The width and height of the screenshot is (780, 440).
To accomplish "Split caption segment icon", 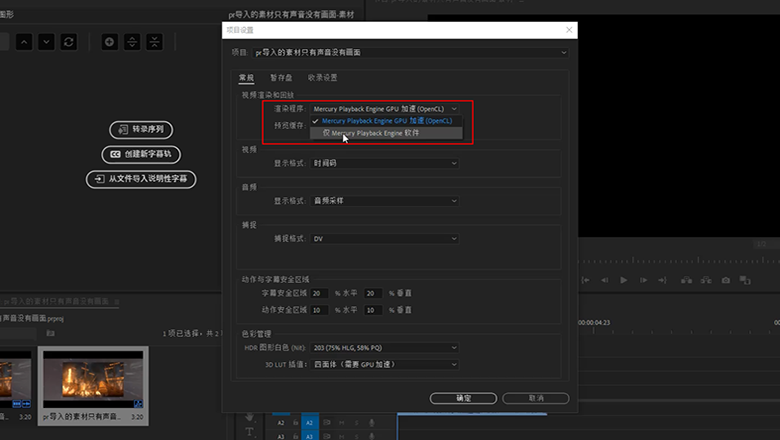I will tap(132, 42).
